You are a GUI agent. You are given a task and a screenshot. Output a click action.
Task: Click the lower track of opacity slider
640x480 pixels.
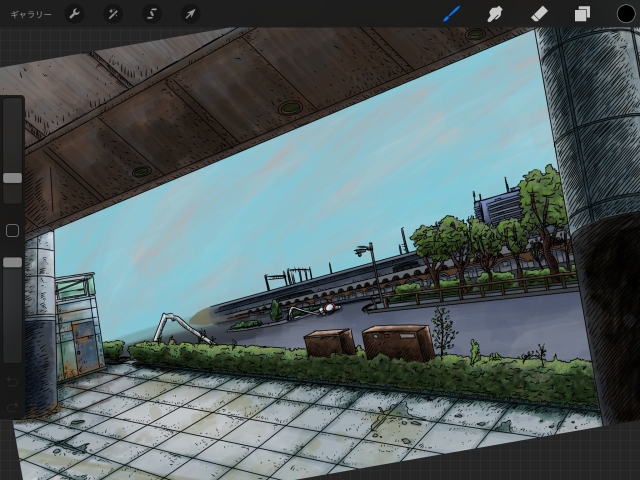pos(12,320)
